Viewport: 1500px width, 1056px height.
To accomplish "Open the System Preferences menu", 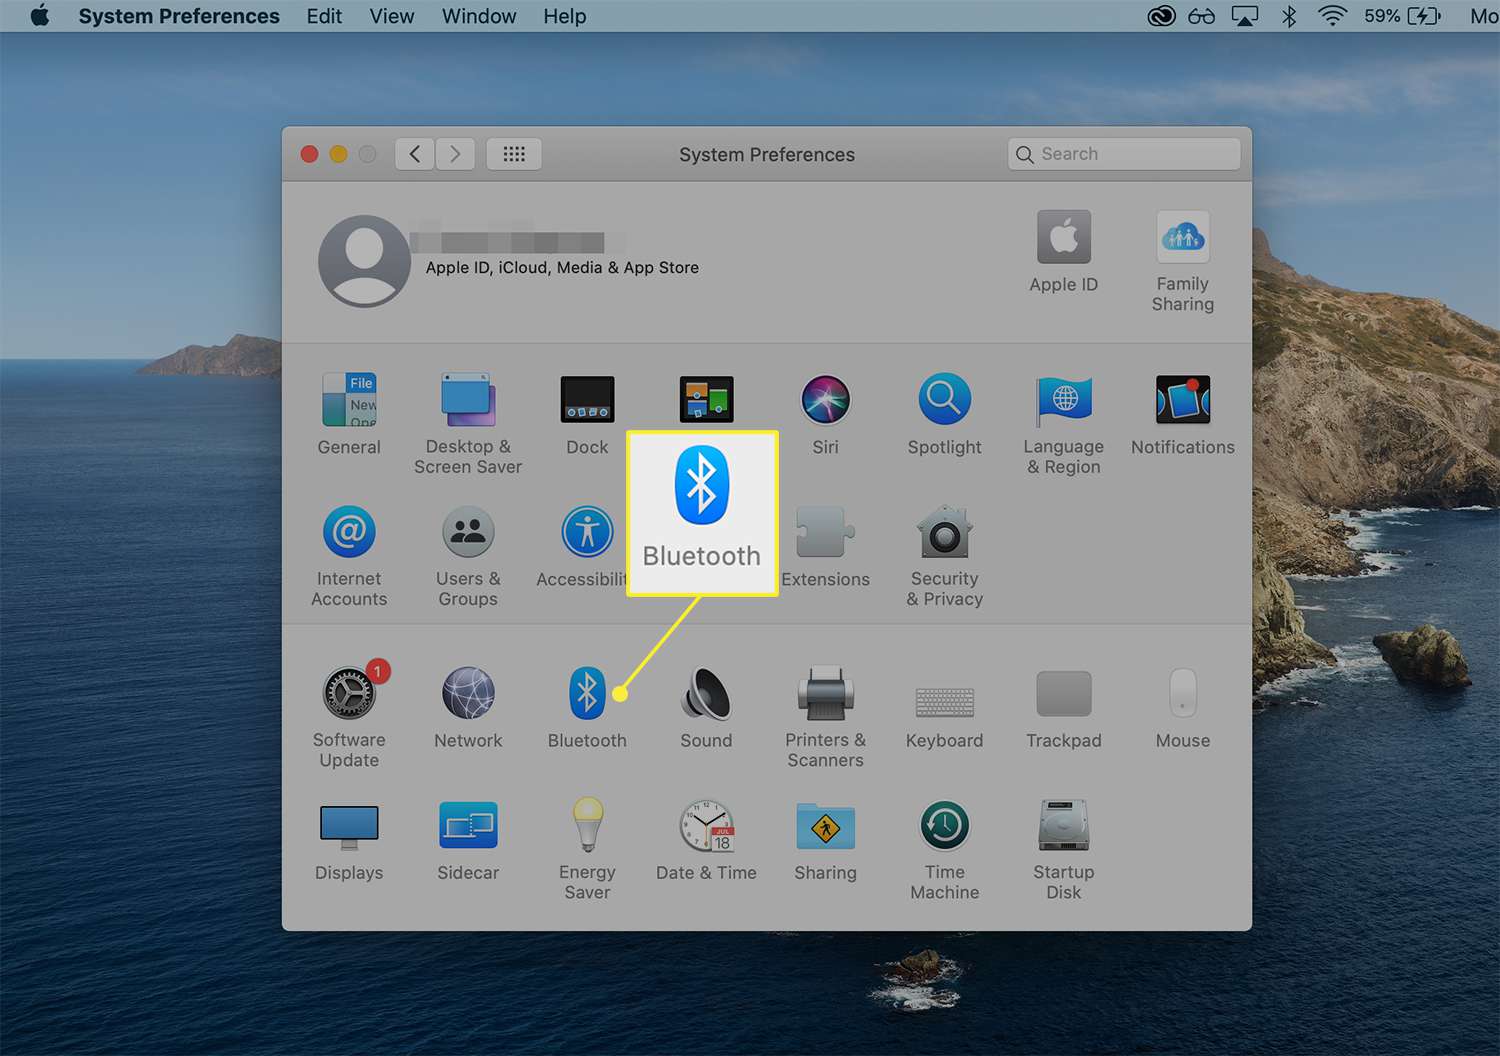I will point(179,16).
